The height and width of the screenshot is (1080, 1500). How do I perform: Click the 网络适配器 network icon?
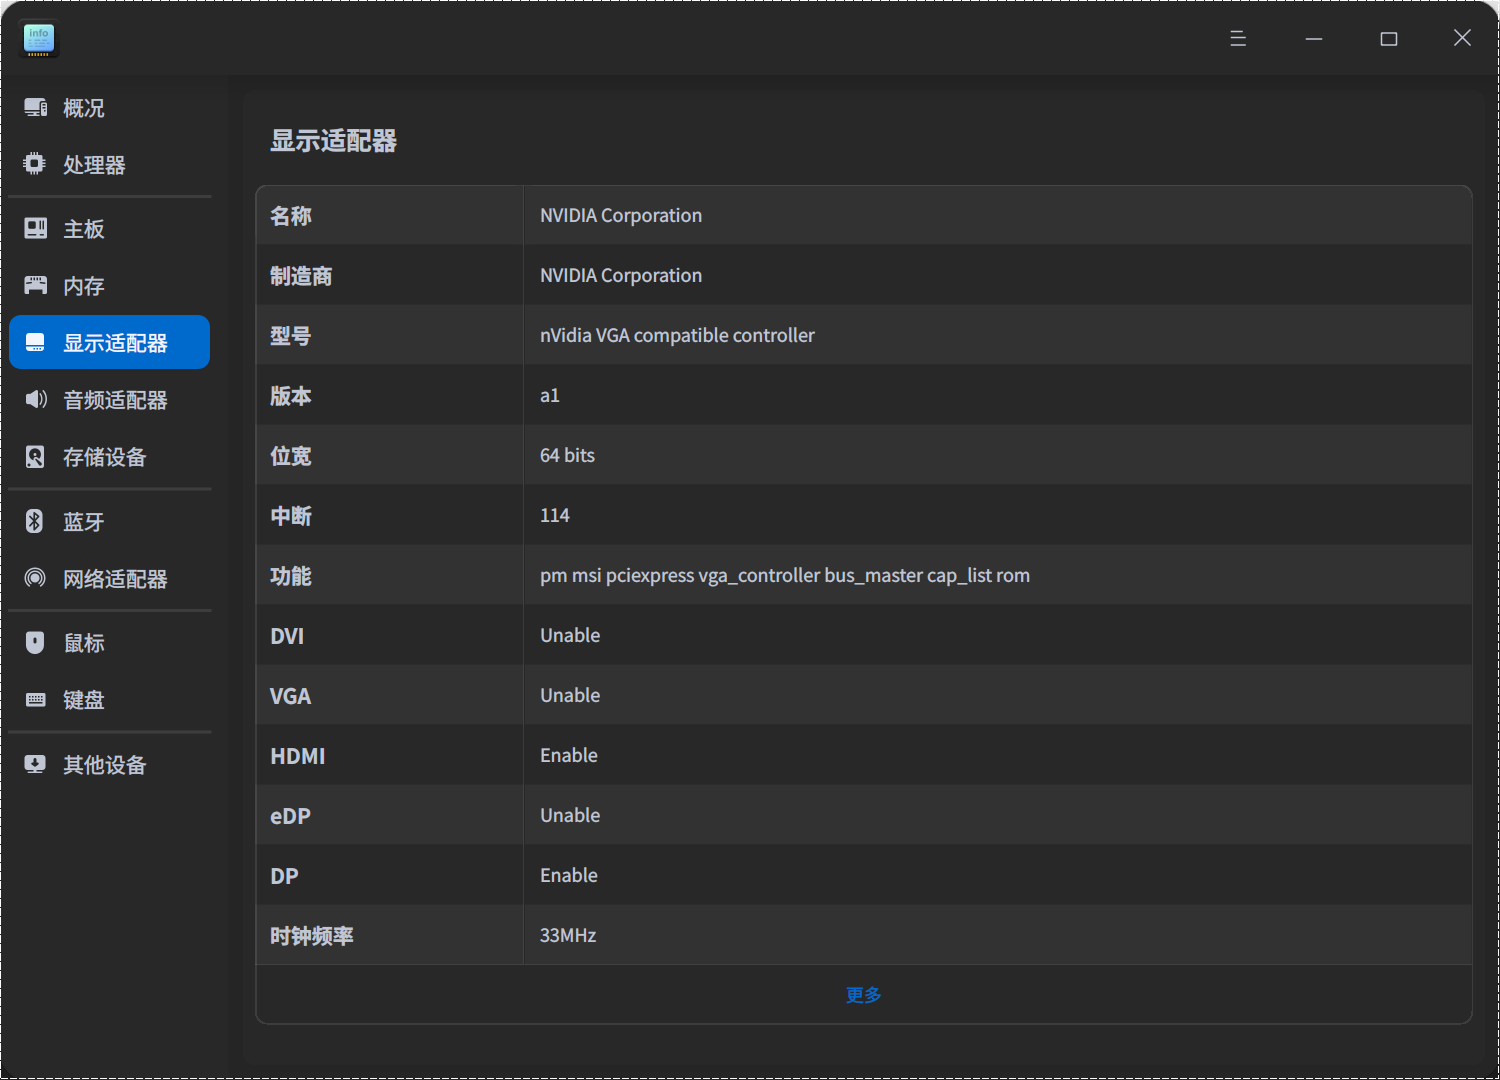(x=35, y=578)
